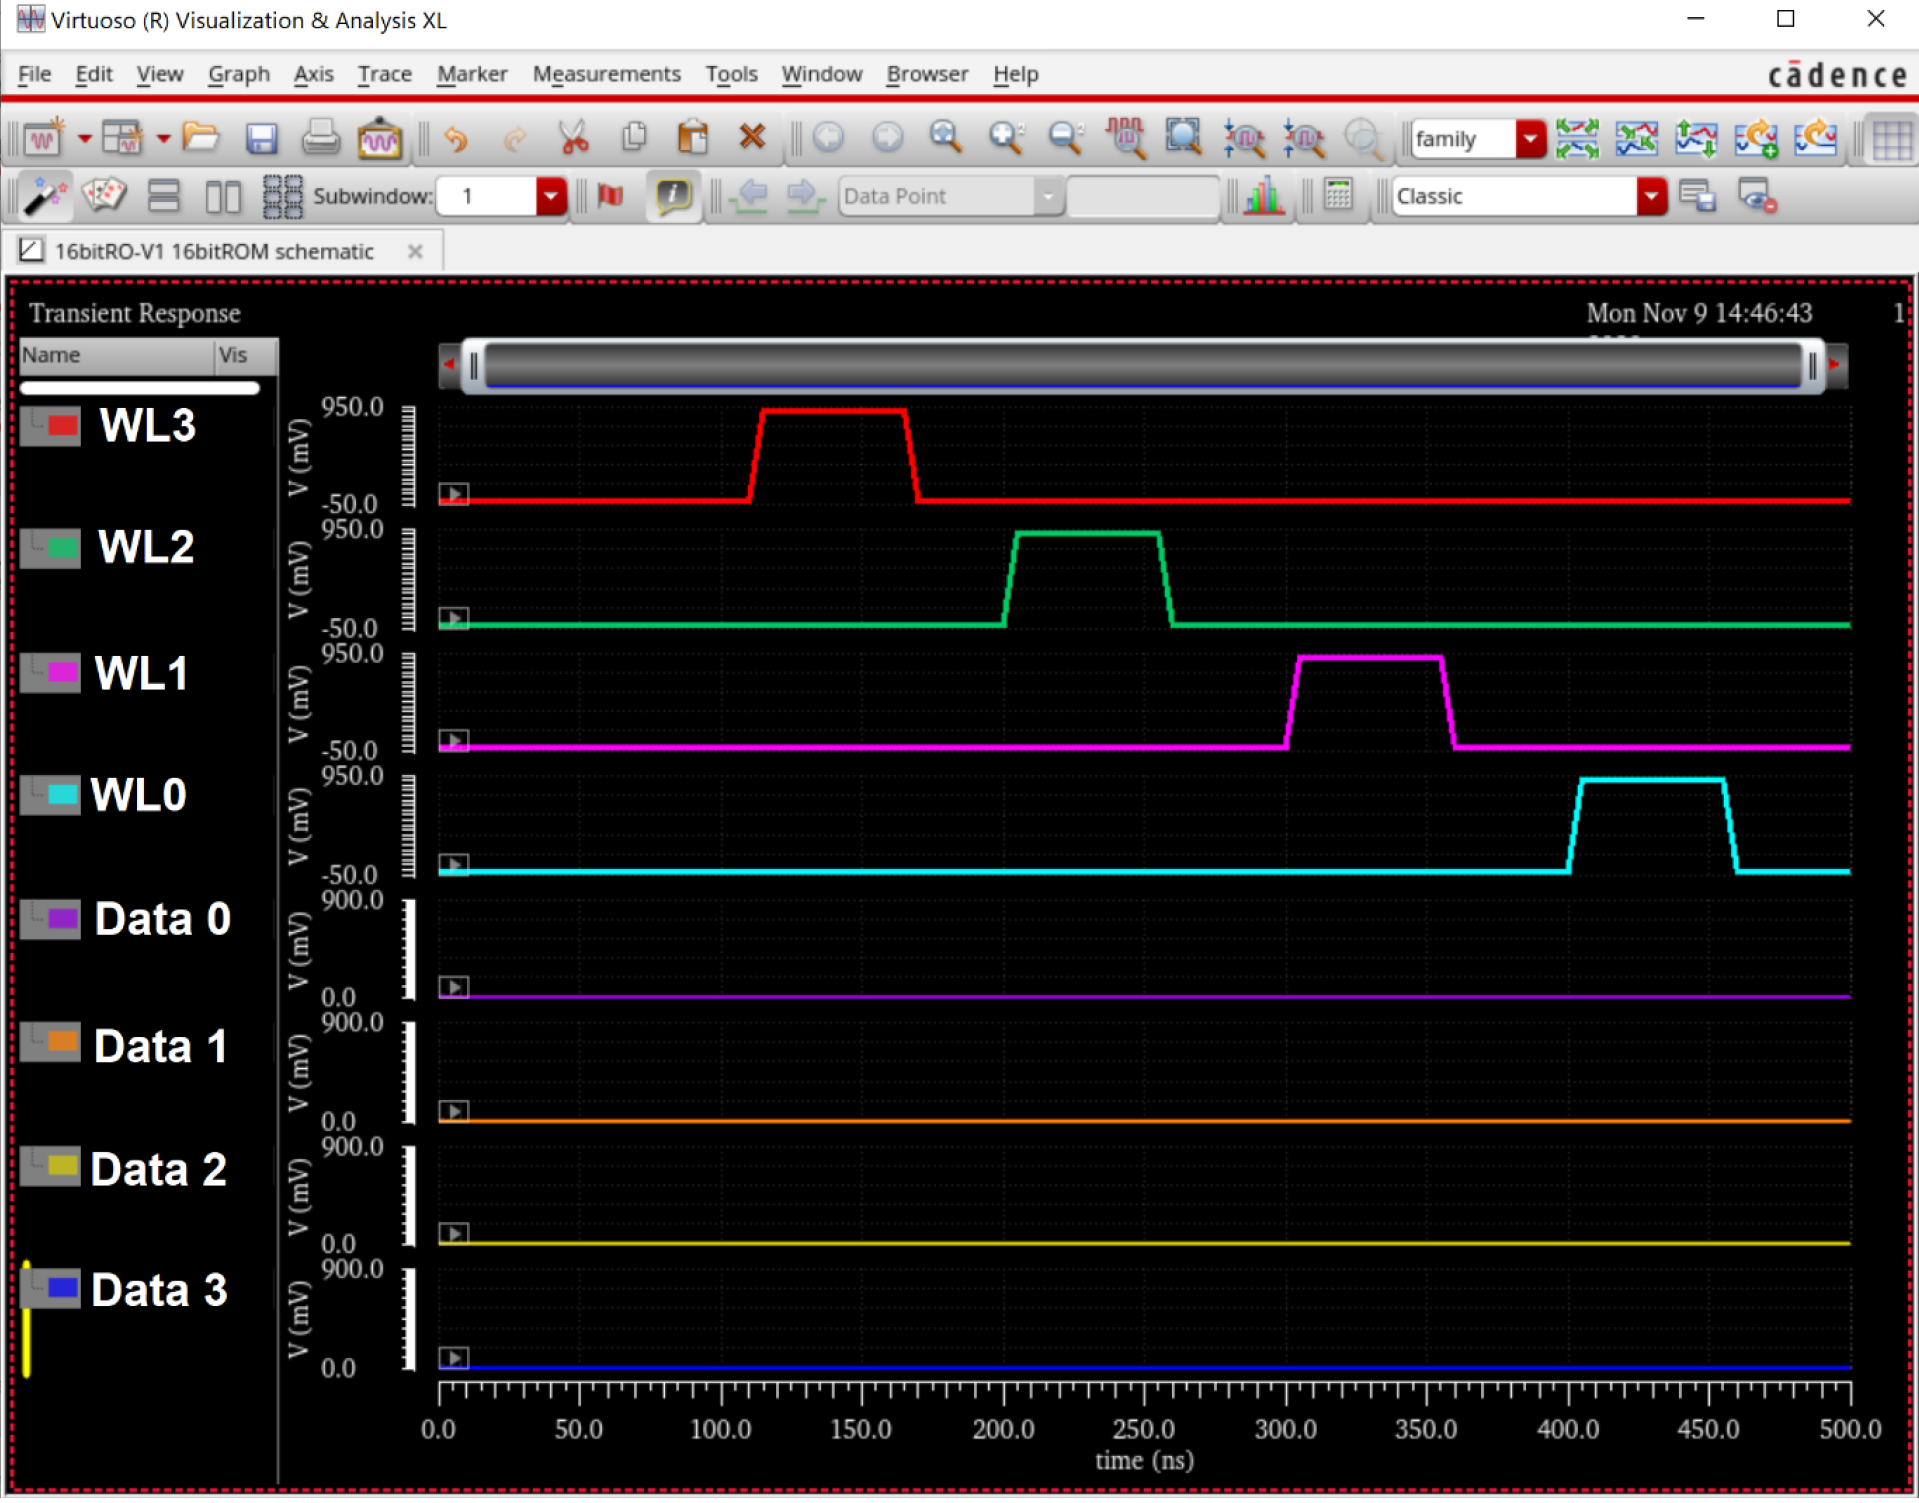The image size is (1919, 1503).
Task: Open the Classic workspace dropdown
Action: click(x=1651, y=196)
